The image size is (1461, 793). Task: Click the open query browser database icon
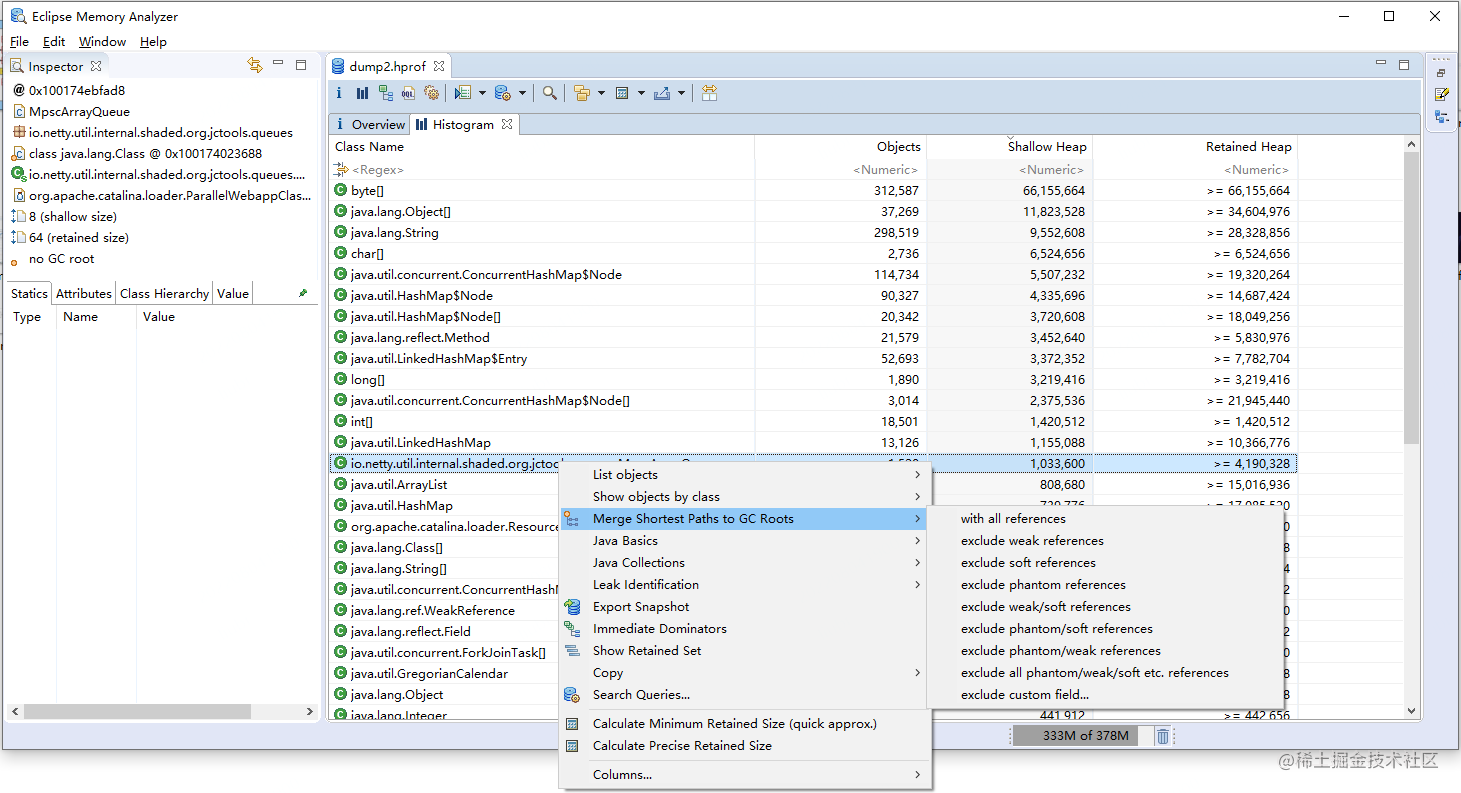[503, 93]
